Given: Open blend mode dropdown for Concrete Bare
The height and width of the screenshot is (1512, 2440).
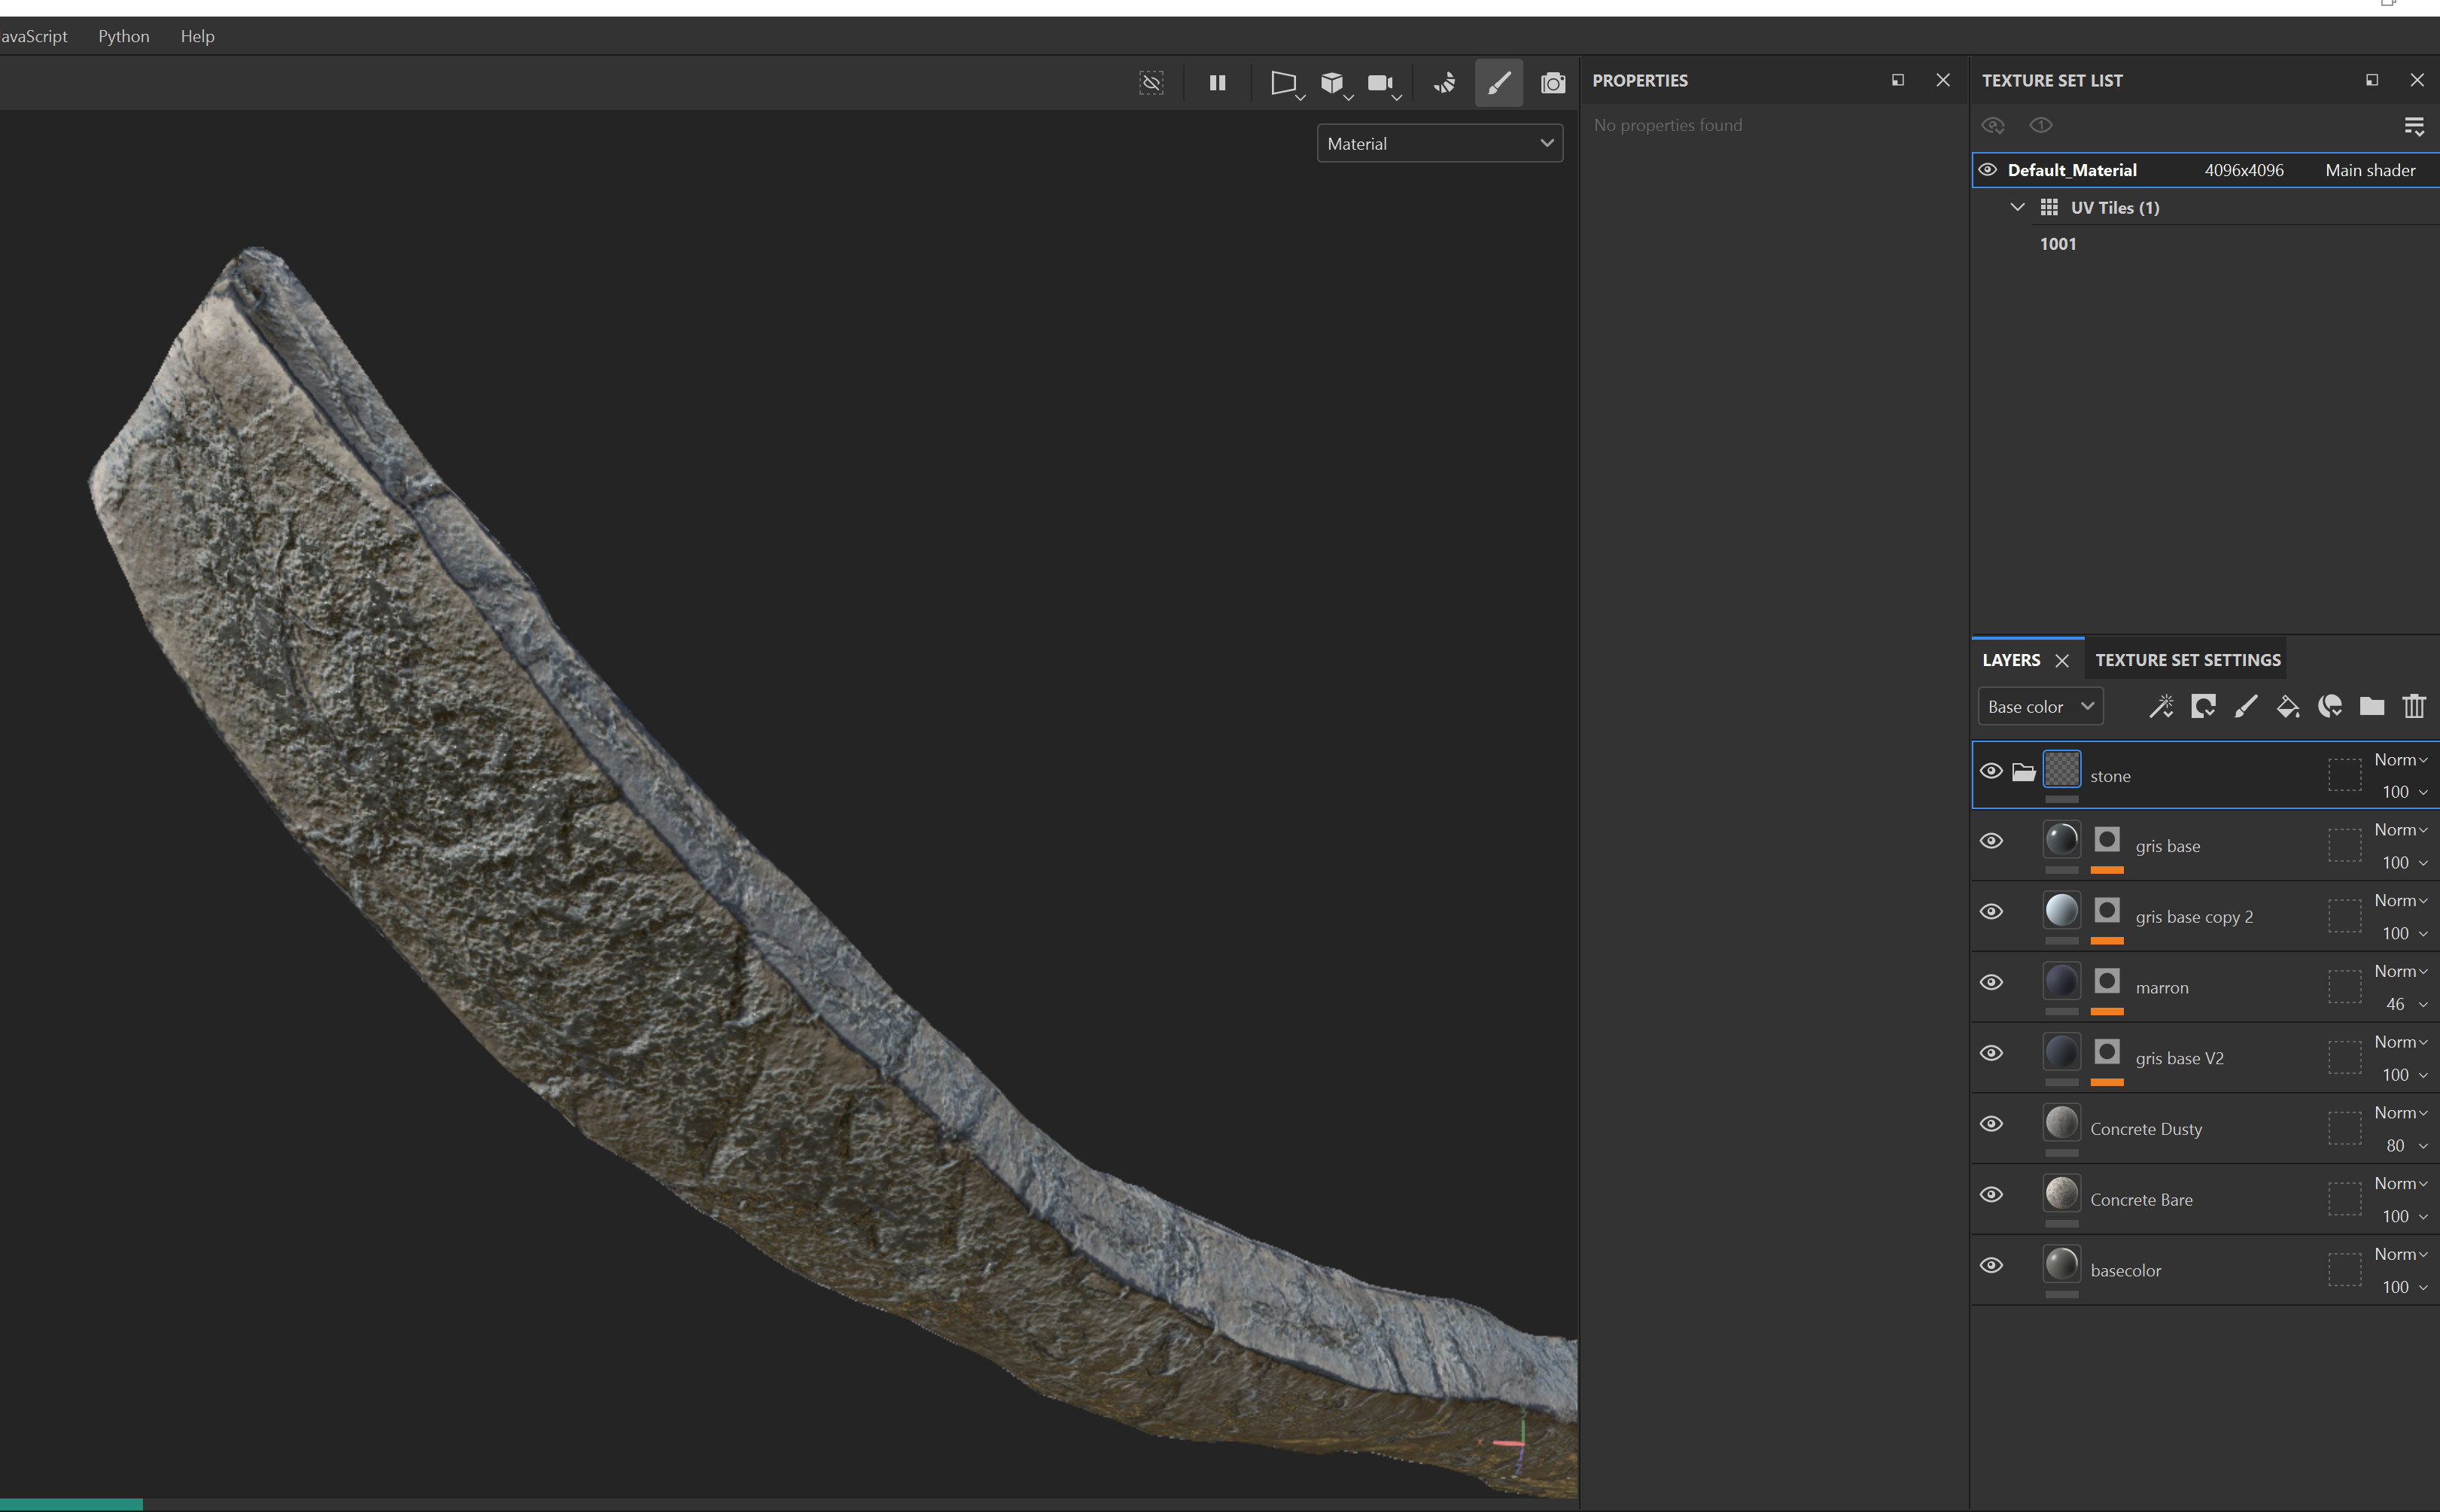Looking at the screenshot, I should 2401,1184.
